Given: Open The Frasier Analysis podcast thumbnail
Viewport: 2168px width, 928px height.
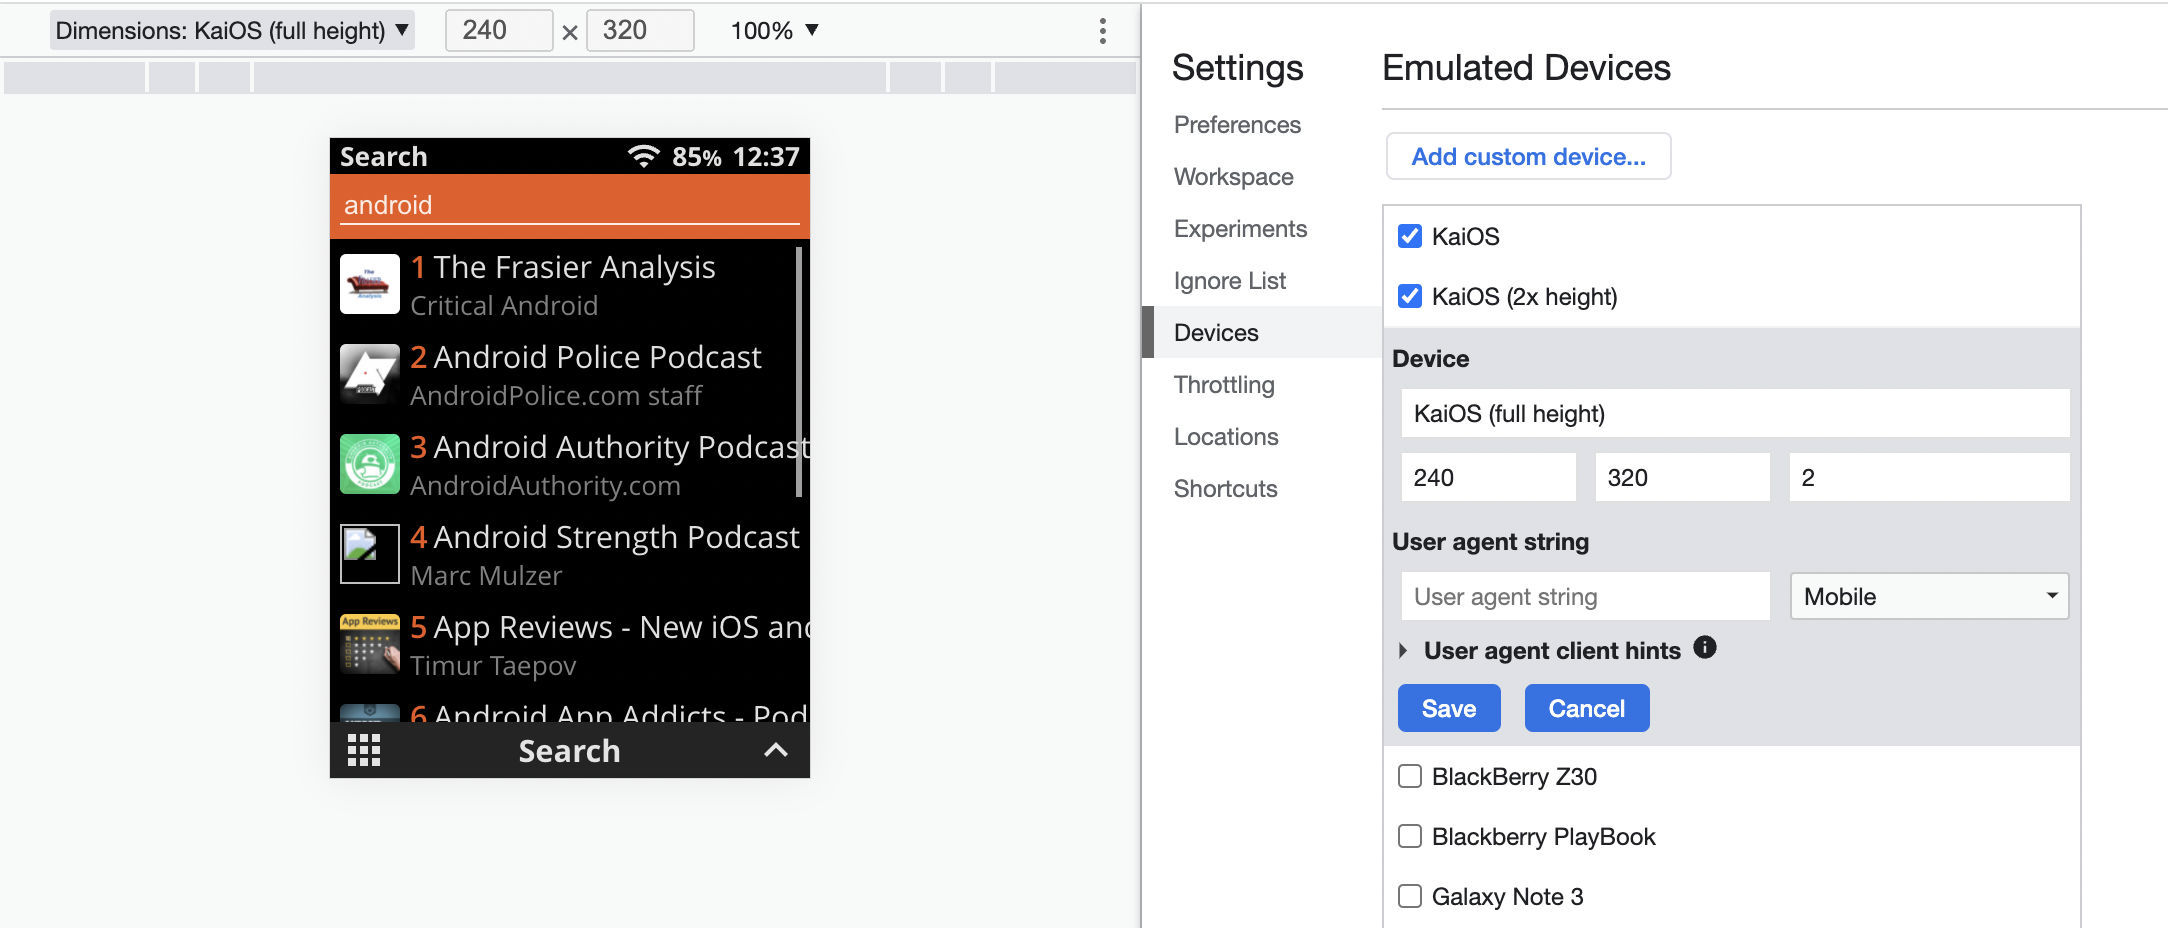Looking at the screenshot, I should [370, 284].
